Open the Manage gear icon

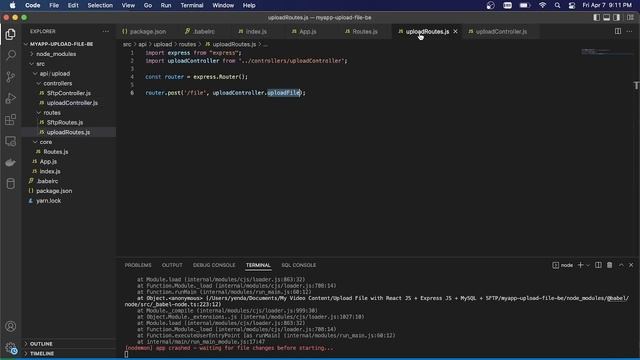(x=11, y=348)
